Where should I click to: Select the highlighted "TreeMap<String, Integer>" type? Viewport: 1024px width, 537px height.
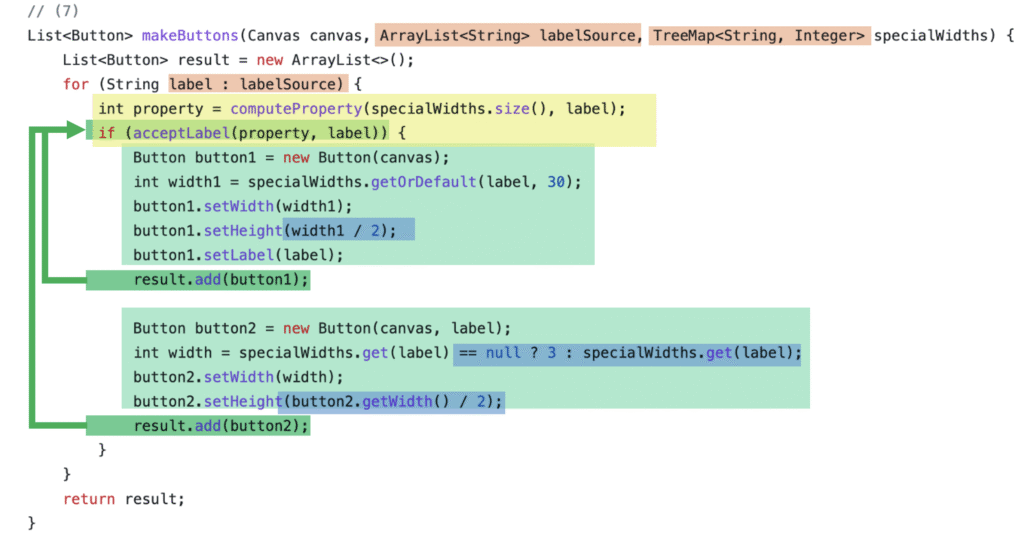tap(759, 36)
